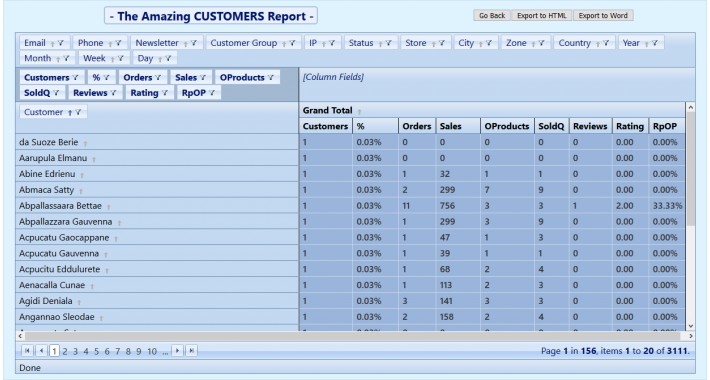Go to the first page using pager icon

pos(27,351)
